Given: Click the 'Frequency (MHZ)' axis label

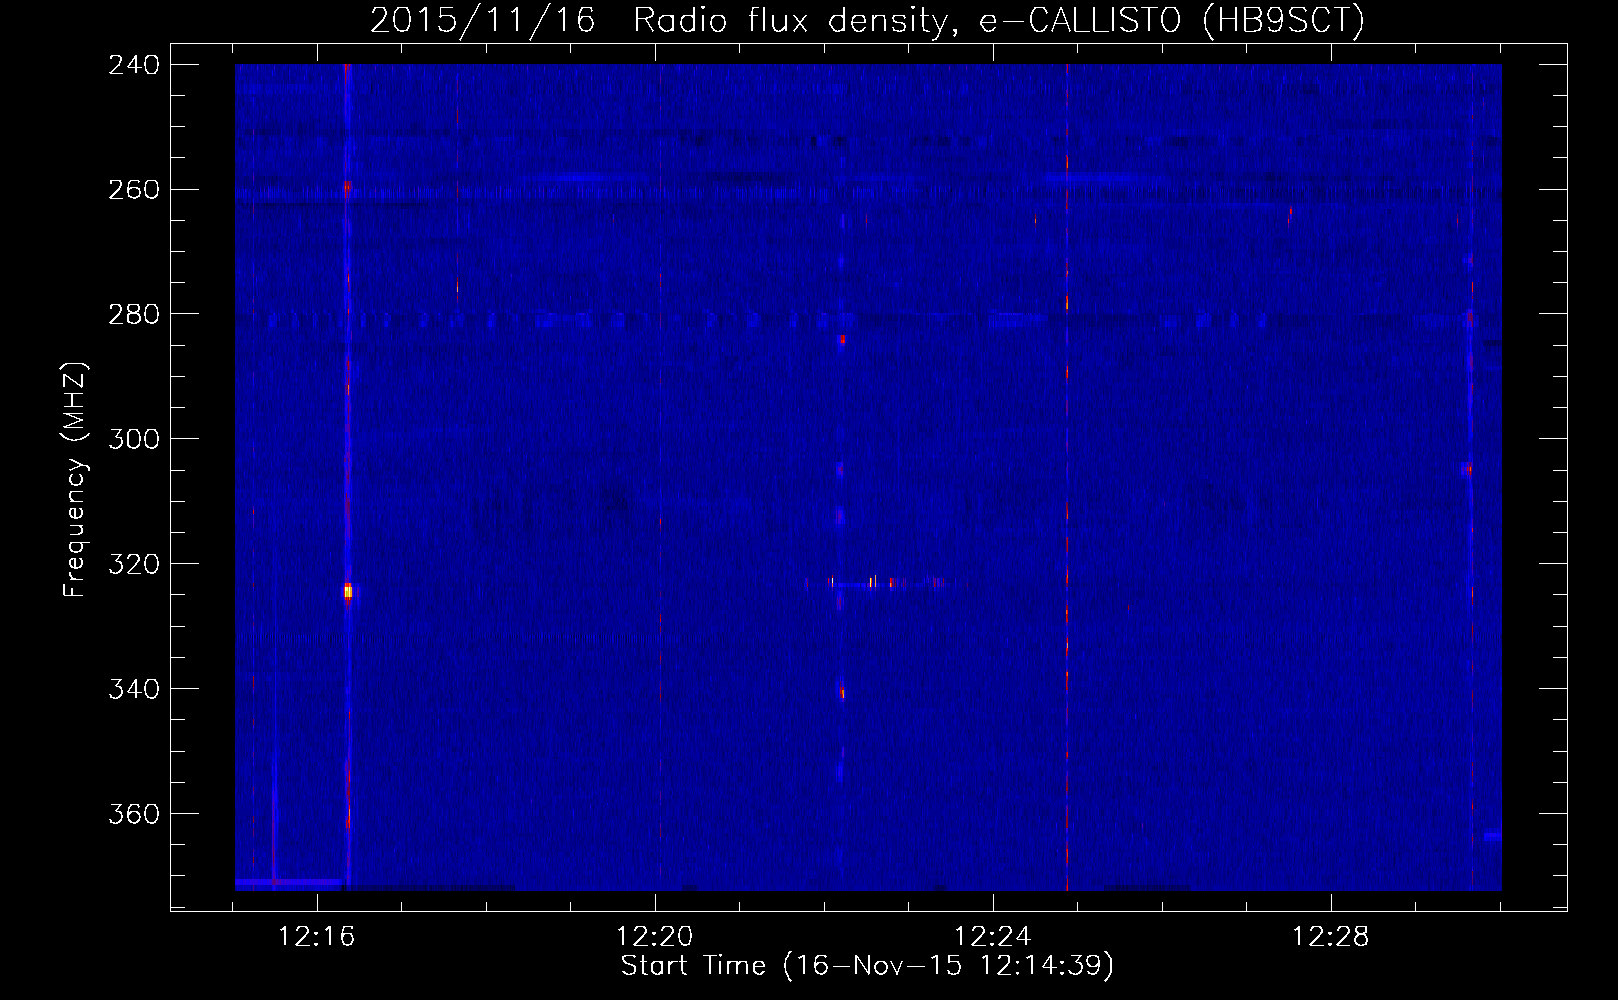Looking at the screenshot, I should pyautogui.click(x=75, y=479).
